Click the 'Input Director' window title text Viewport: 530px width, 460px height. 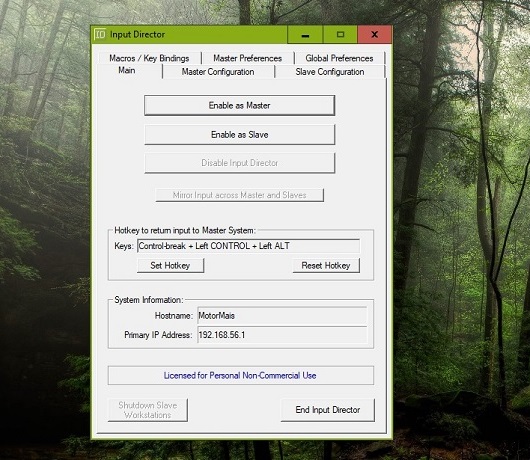[x=137, y=34]
